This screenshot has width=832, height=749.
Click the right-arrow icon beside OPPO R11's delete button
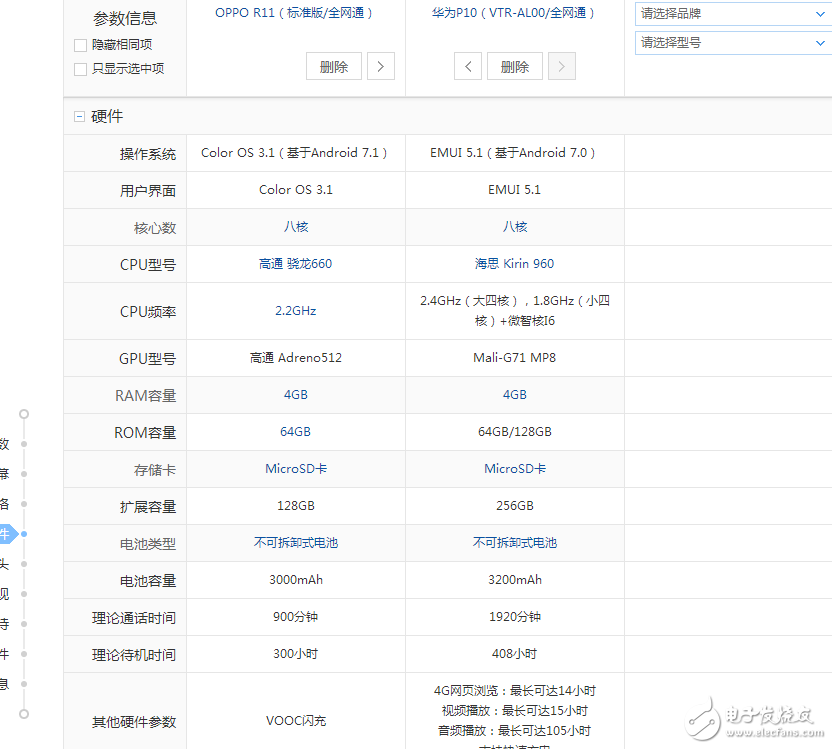(380, 65)
